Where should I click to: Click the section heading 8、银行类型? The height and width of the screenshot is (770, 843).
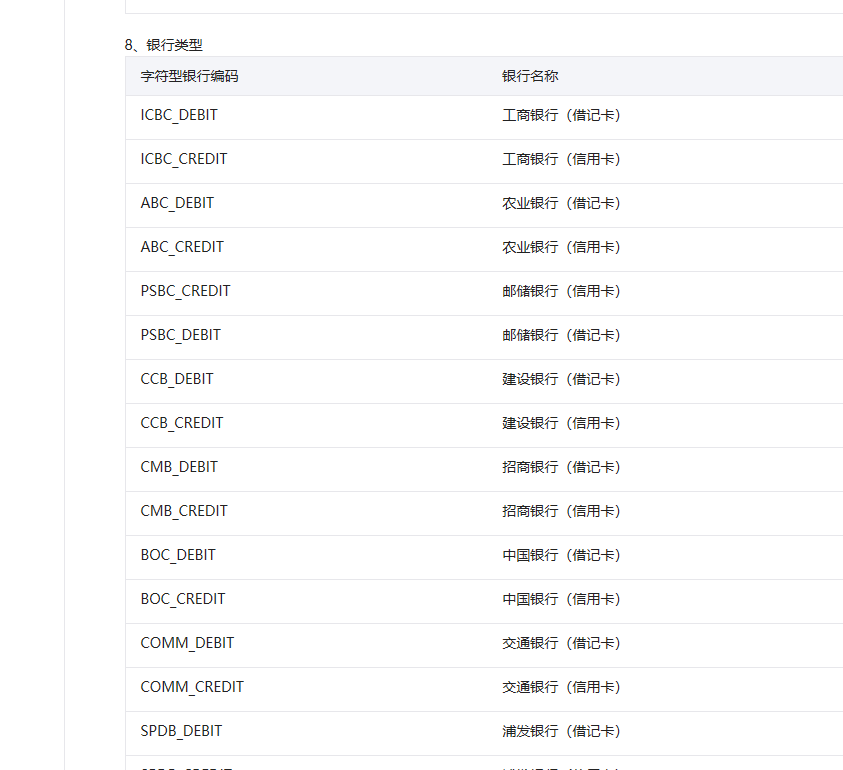[163, 45]
